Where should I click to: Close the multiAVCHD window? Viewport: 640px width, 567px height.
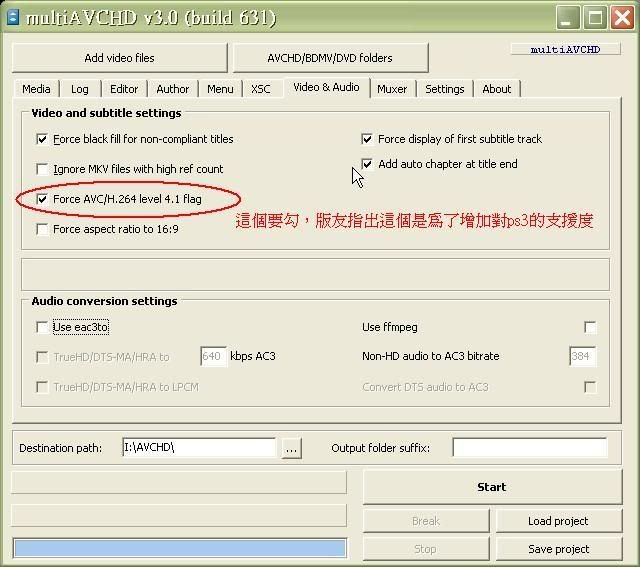pyautogui.click(x=622, y=18)
